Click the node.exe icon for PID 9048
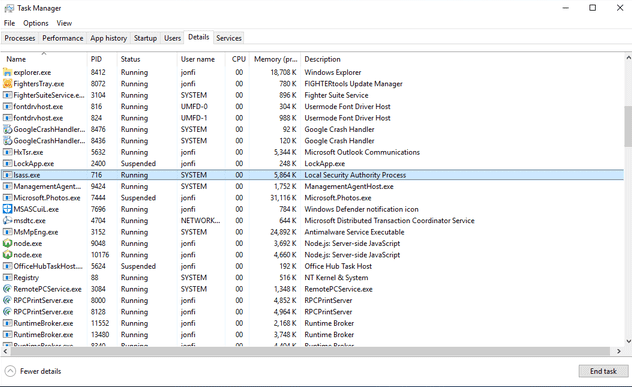The height and width of the screenshot is (387, 632). (x=7, y=243)
